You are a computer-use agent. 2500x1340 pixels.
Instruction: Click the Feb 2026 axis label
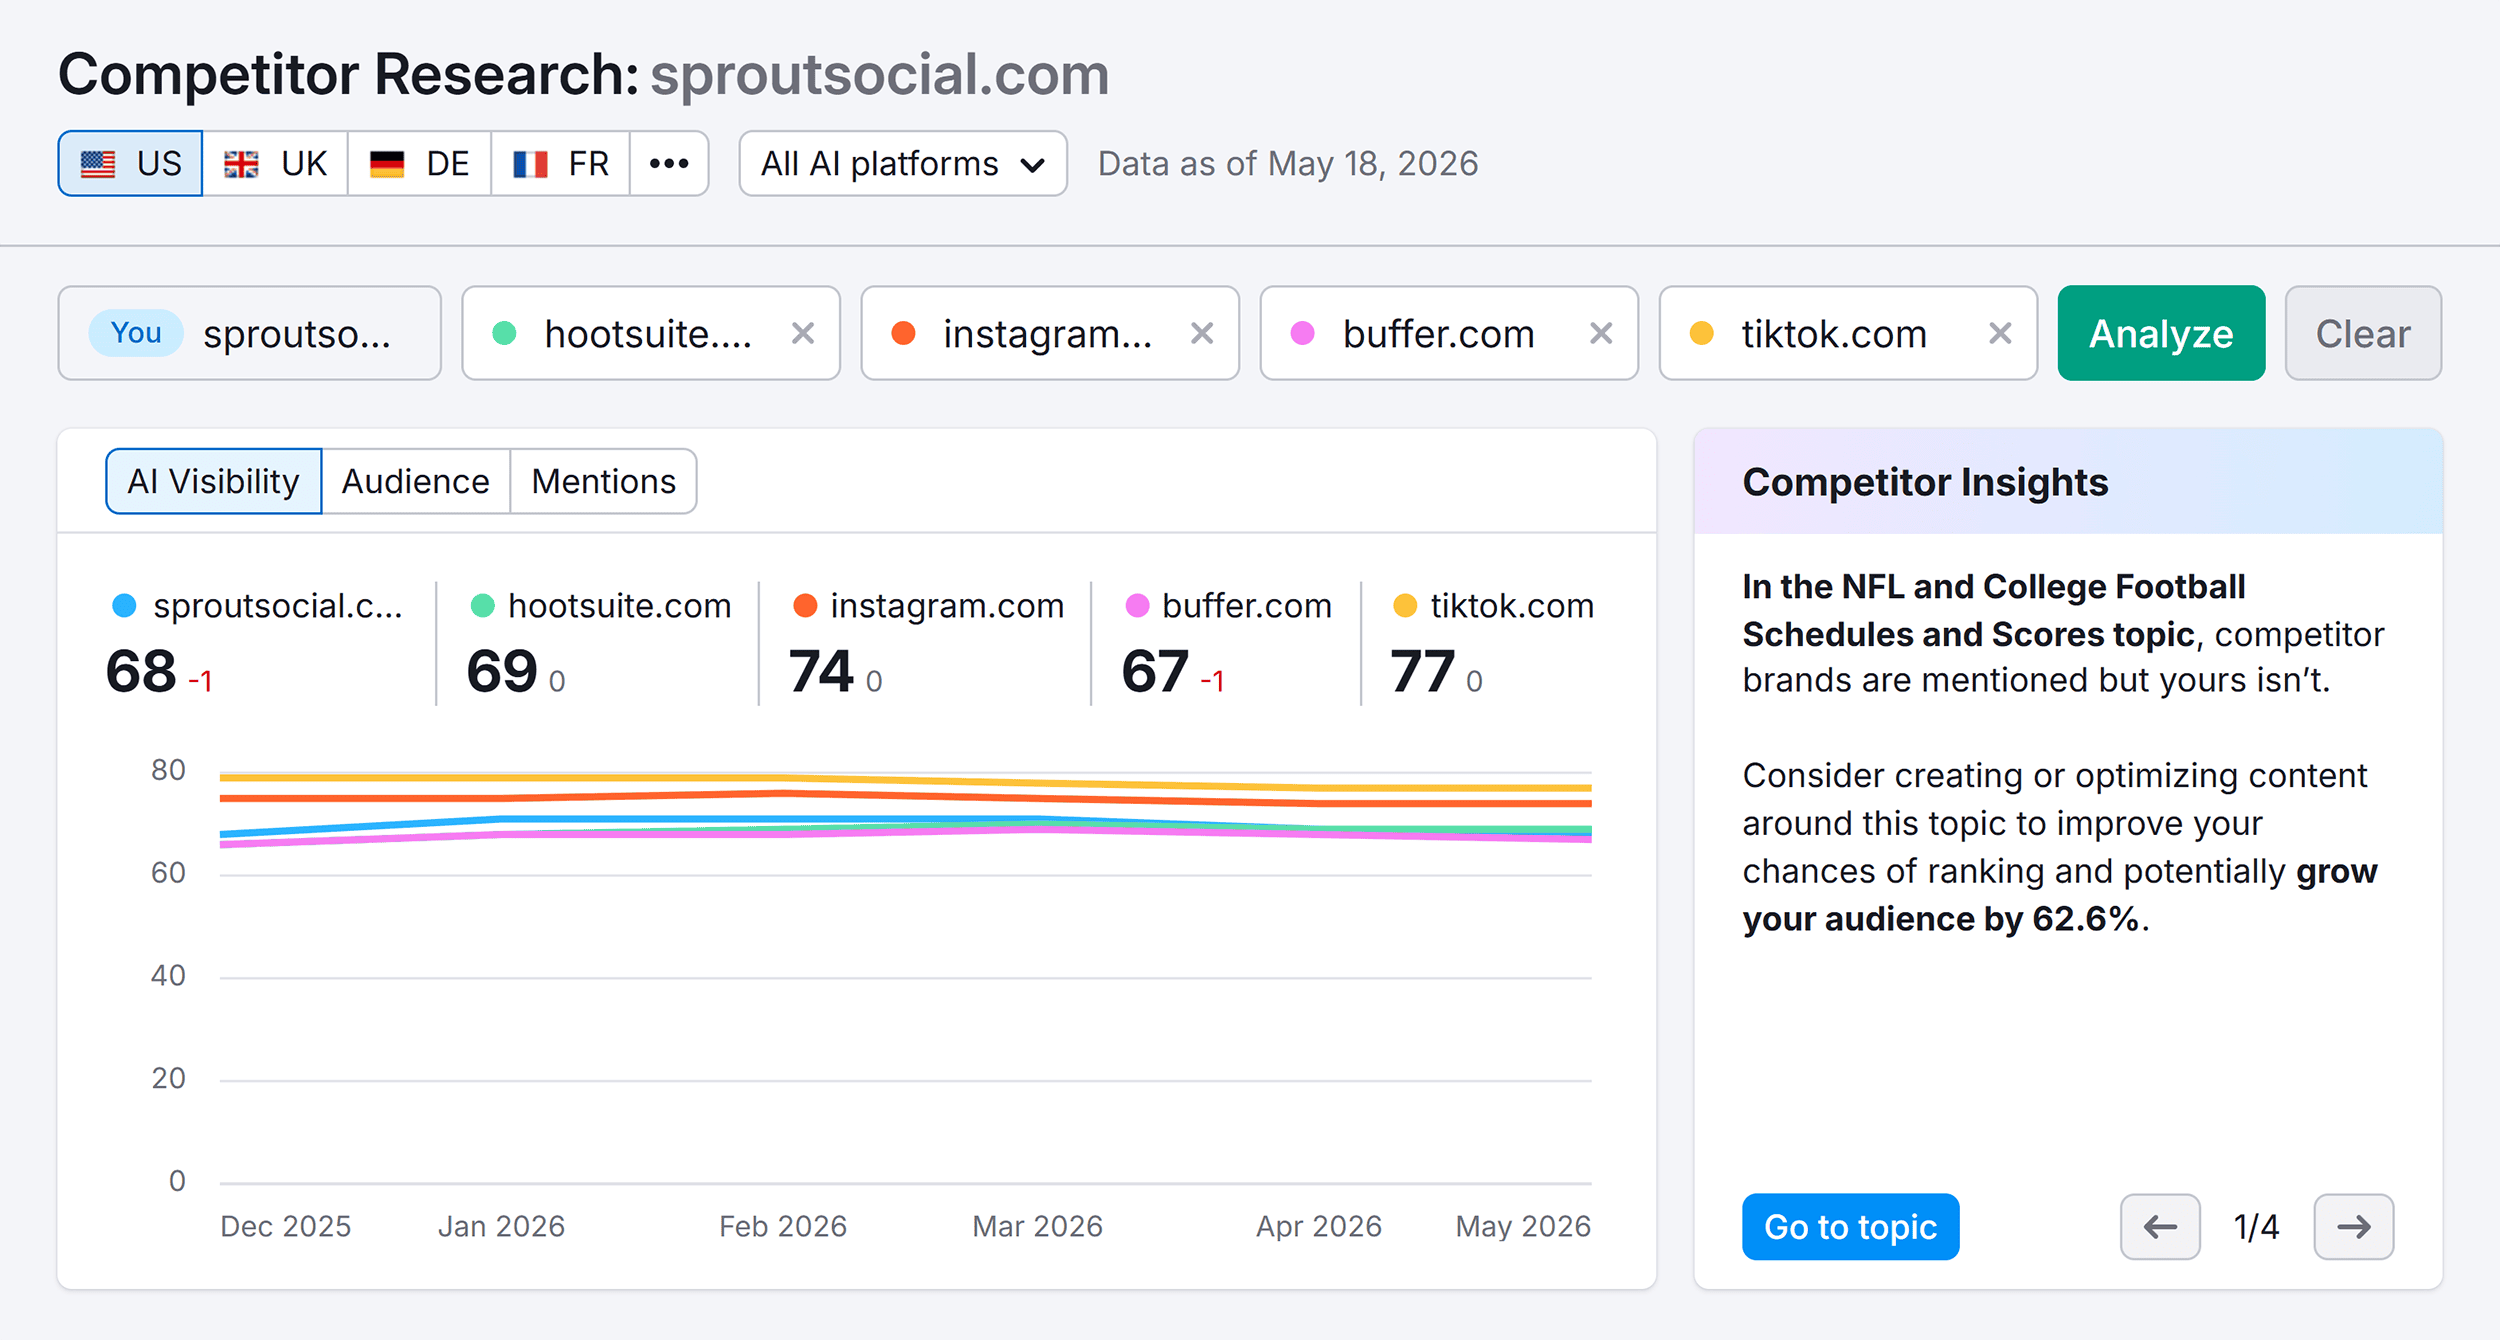pos(783,1226)
